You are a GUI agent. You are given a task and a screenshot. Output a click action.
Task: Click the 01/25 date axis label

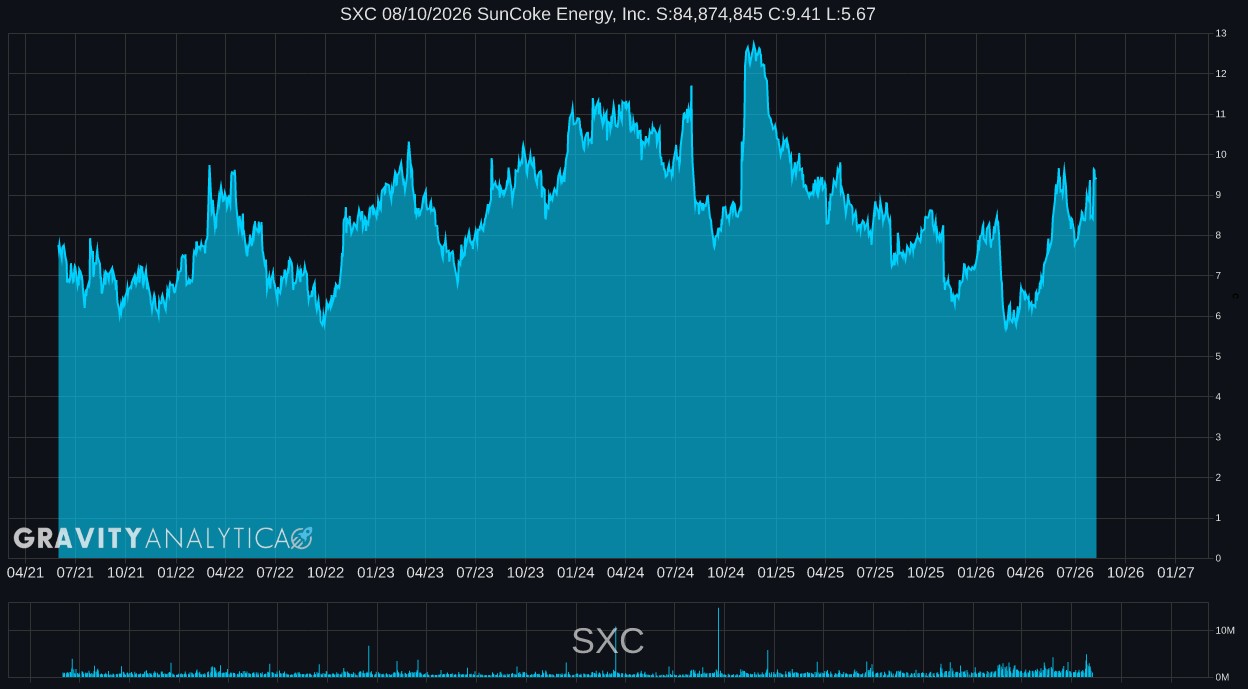click(775, 573)
